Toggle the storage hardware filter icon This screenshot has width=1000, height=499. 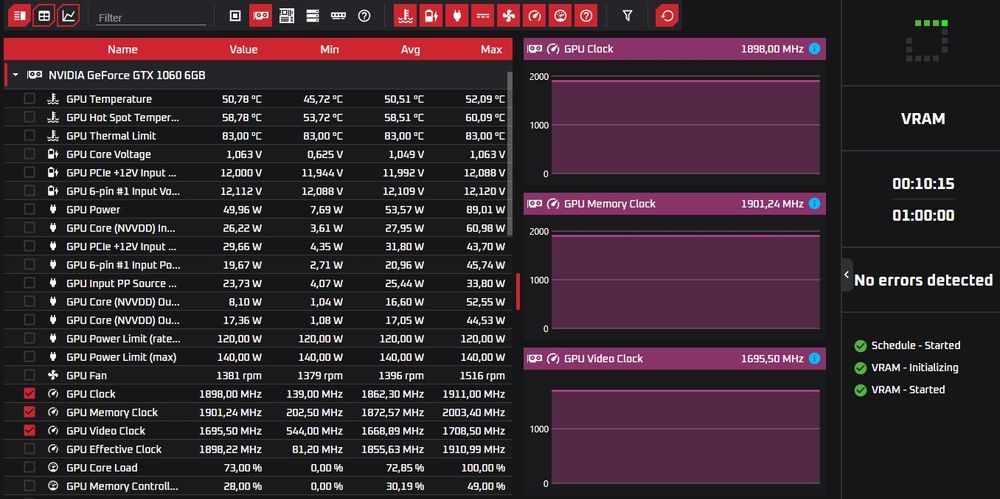pos(312,15)
